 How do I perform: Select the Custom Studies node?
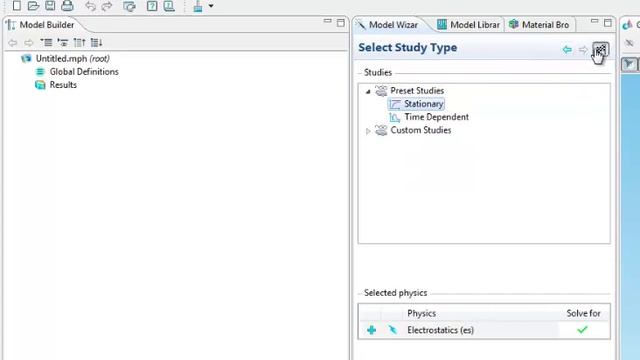tap(421, 130)
